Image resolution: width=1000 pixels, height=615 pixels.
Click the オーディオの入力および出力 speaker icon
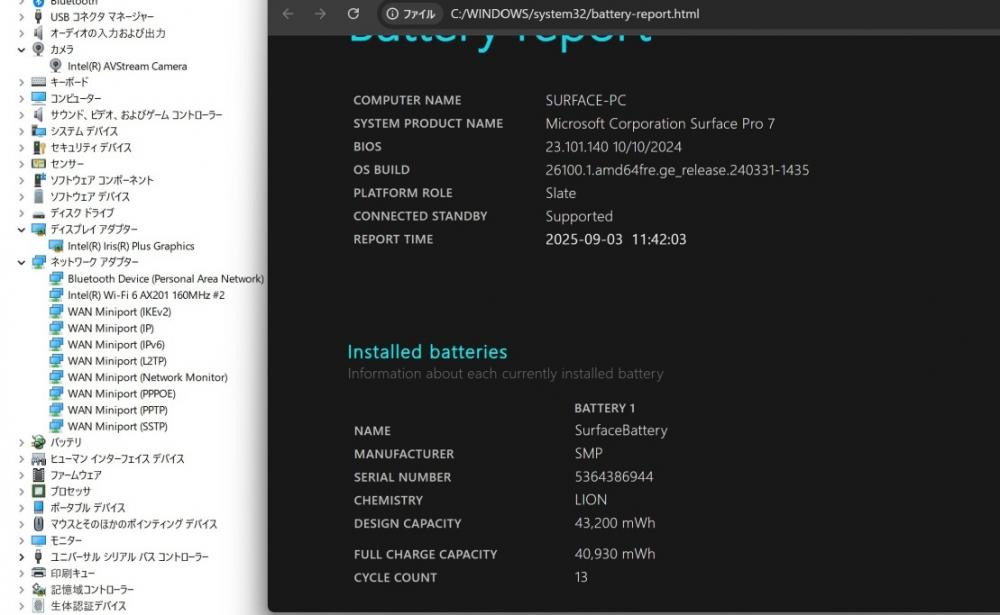tap(38, 33)
